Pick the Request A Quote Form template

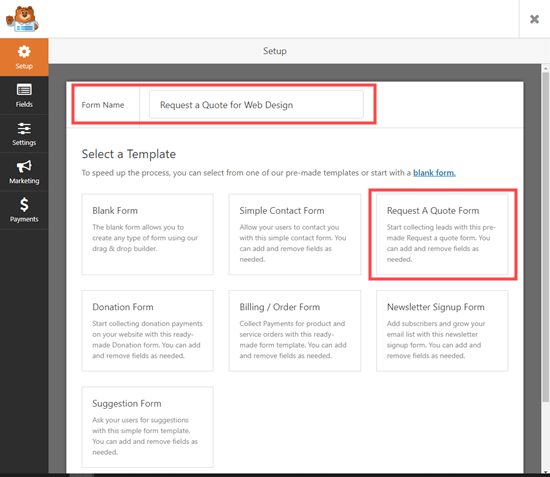[442, 234]
